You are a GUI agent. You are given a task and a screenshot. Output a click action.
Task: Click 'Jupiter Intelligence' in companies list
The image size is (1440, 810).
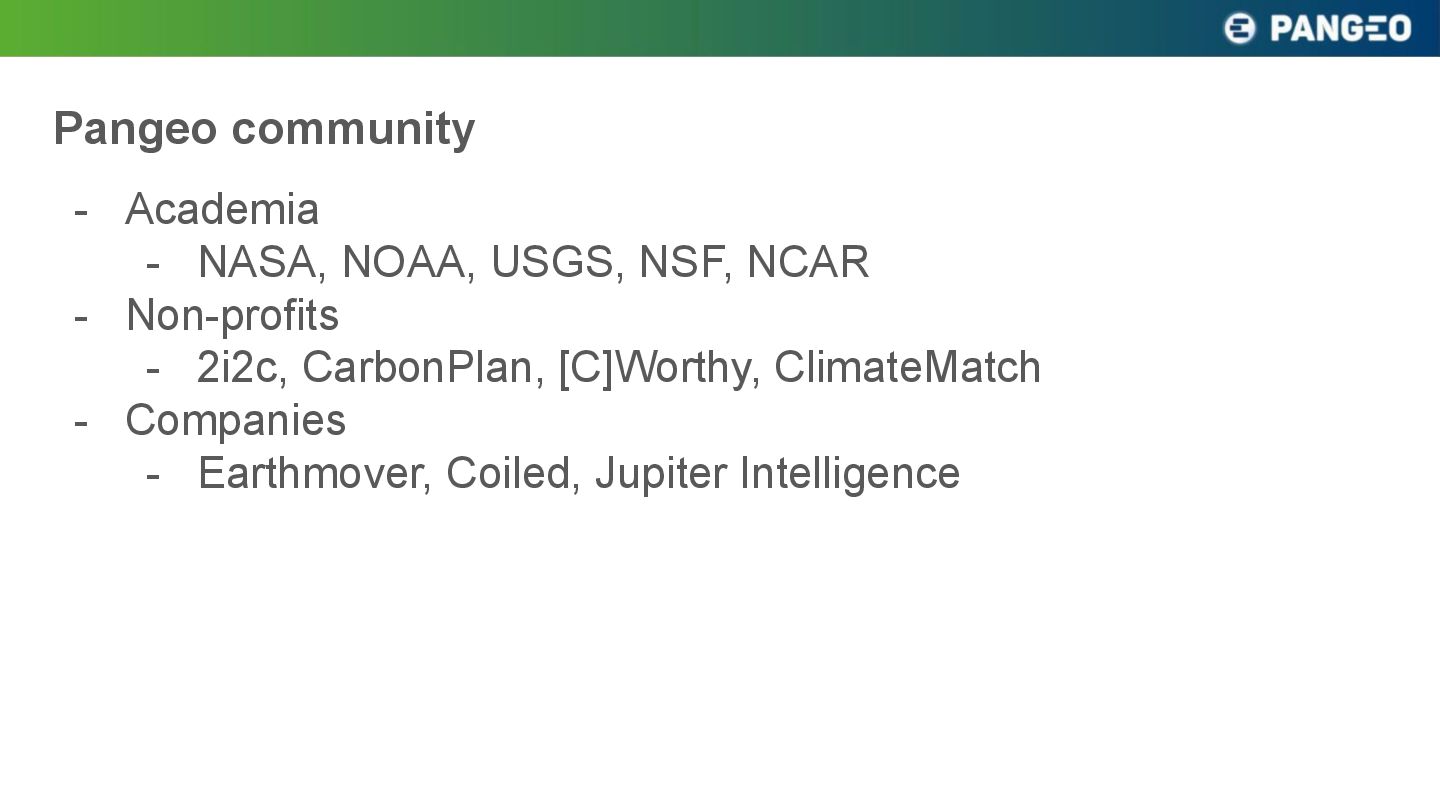[778, 473]
